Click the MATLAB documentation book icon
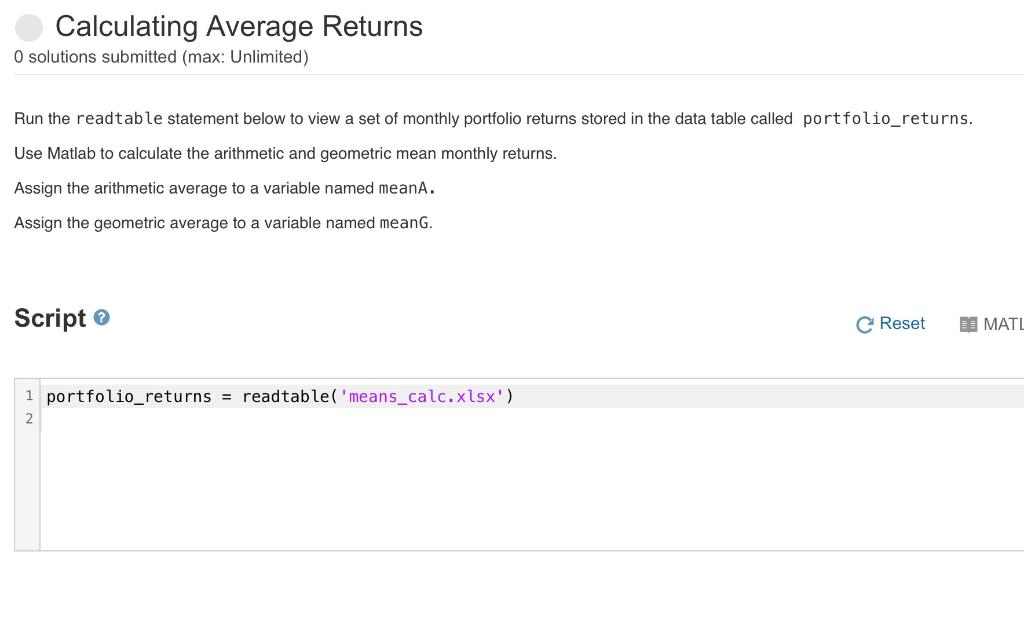Viewport: 1024px width, 621px height. (x=968, y=324)
